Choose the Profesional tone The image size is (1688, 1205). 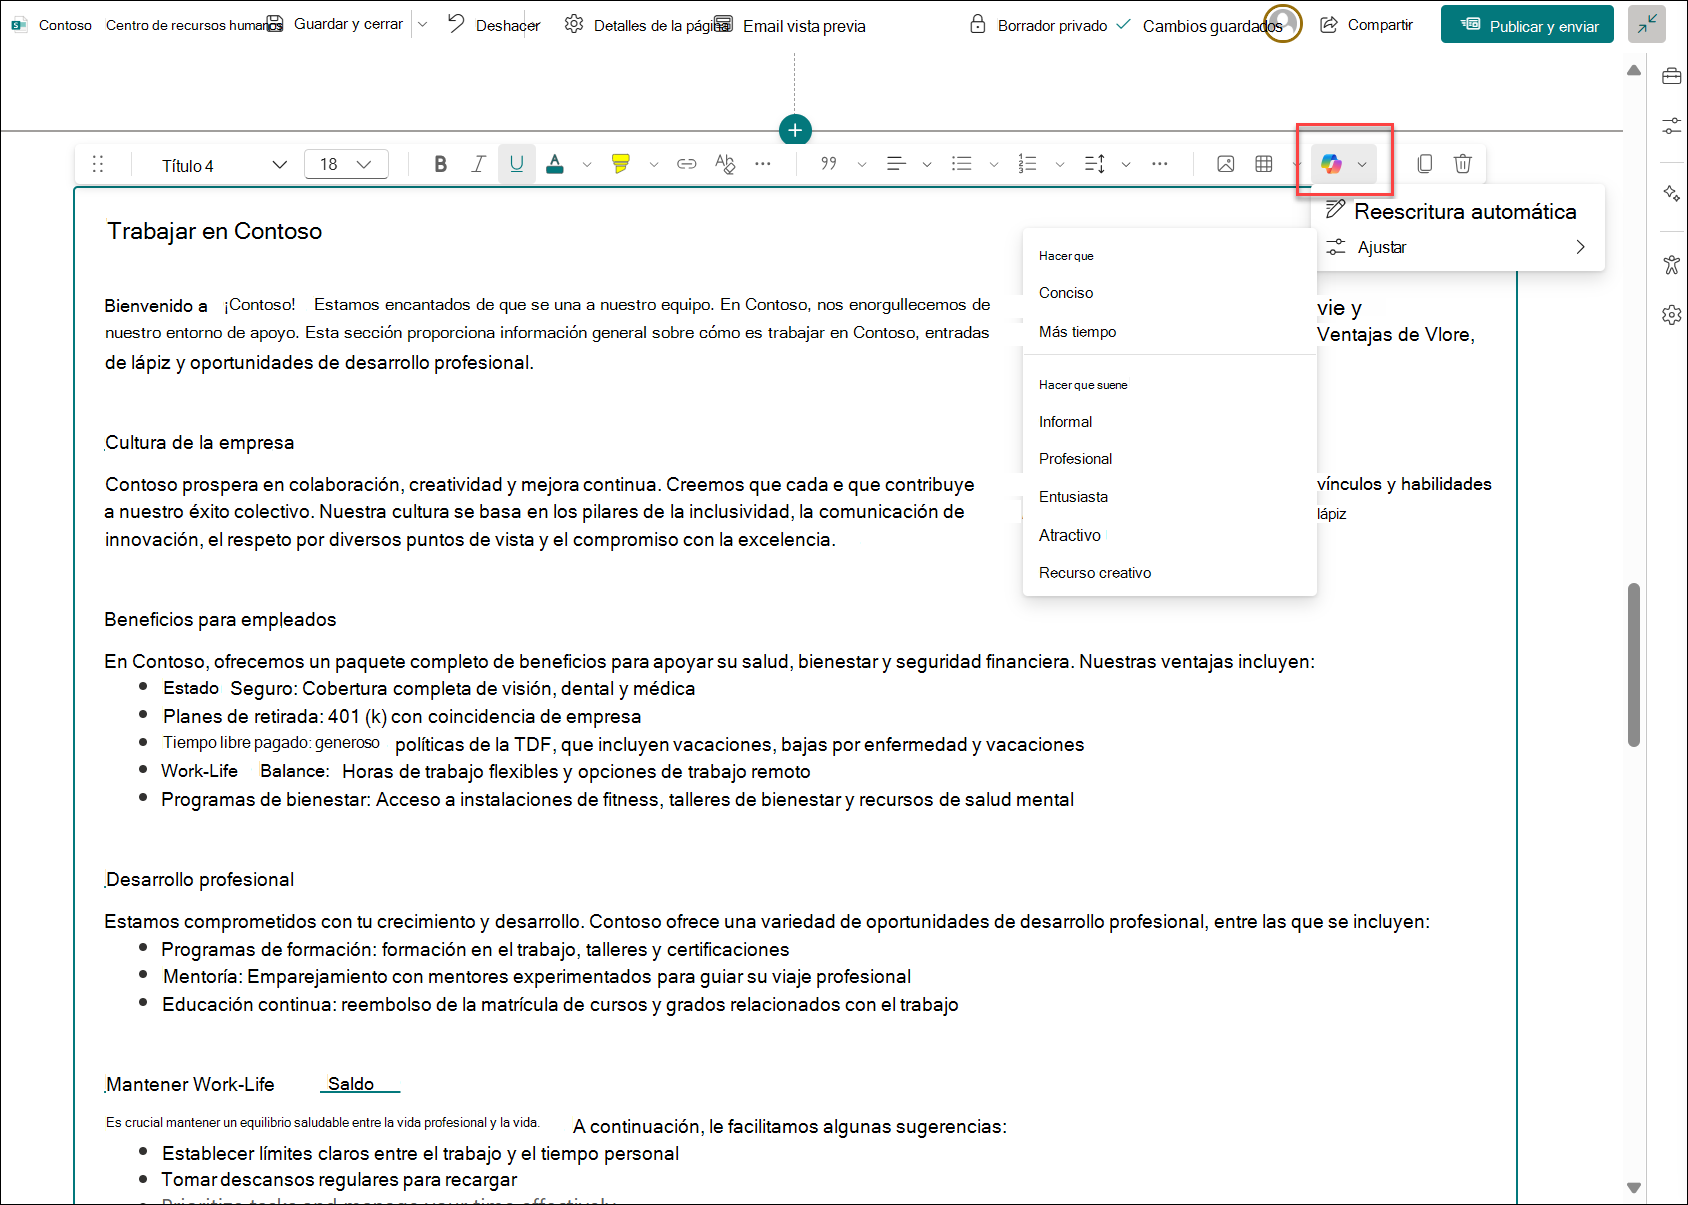coord(1075,459)
